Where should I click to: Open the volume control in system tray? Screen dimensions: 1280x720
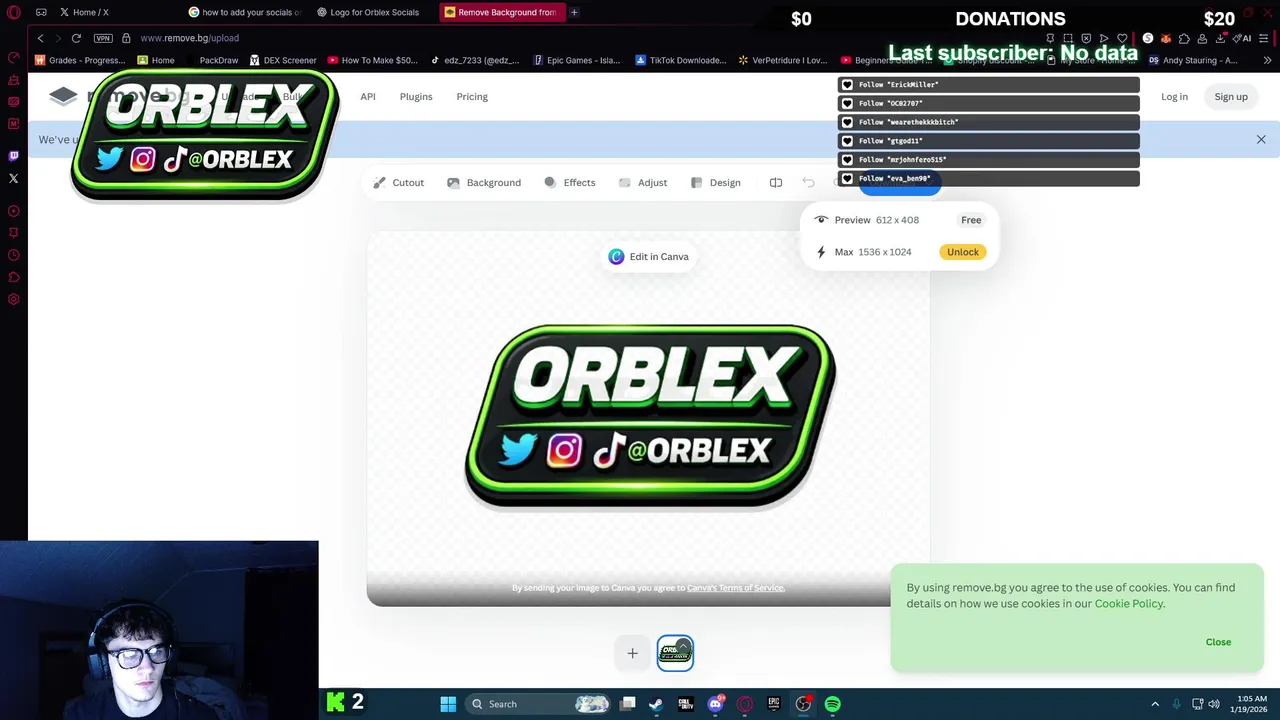(1214, 704)
